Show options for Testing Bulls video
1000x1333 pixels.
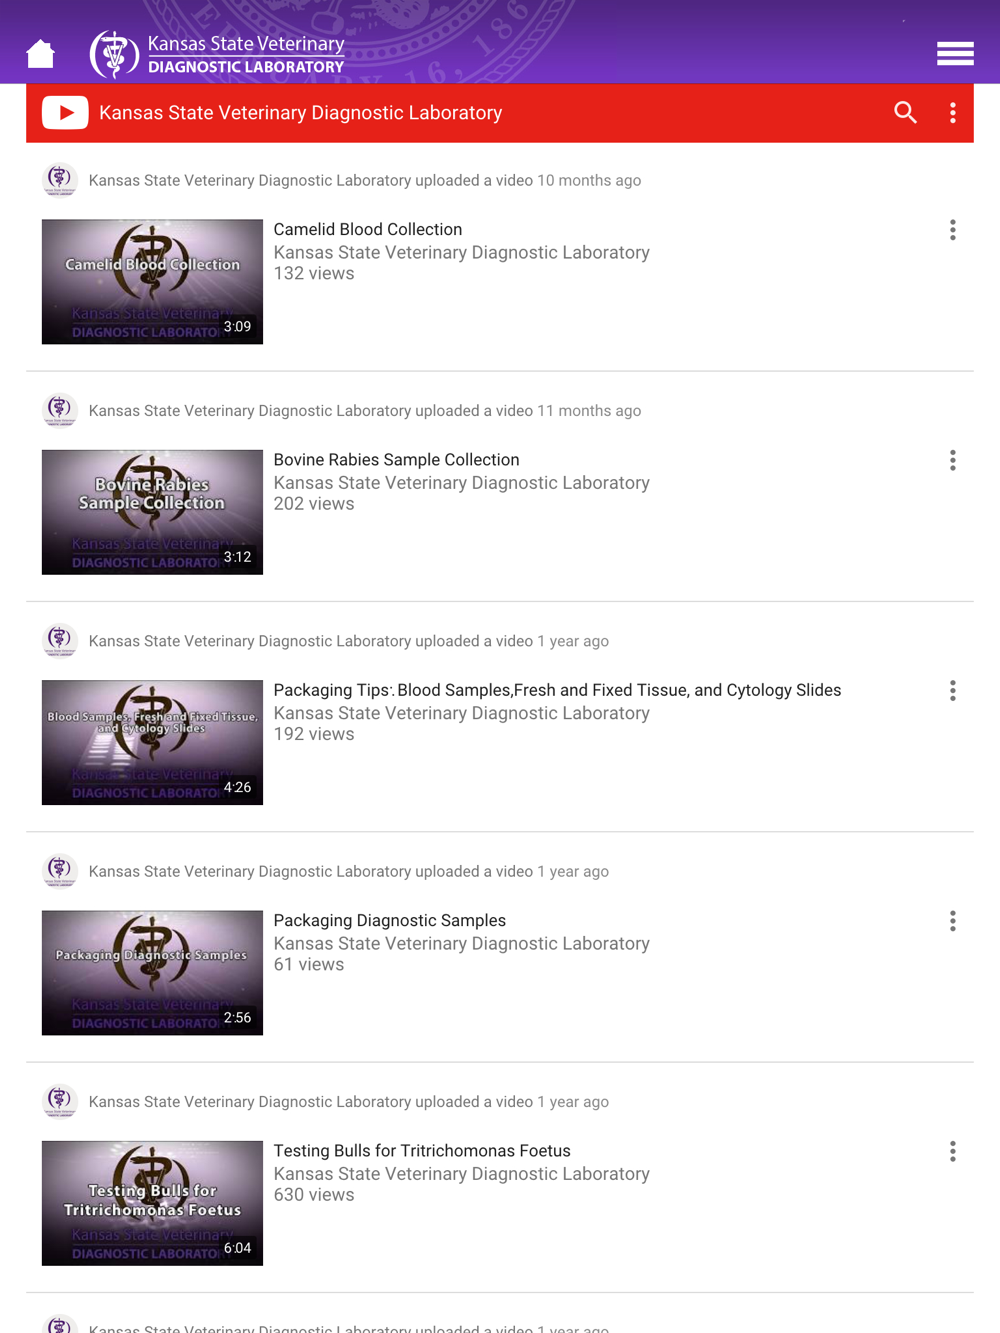click(x=953, y=1151)
